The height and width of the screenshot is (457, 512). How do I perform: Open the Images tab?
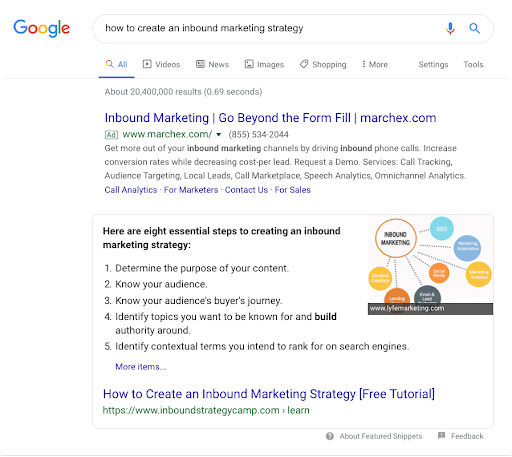pos(264,64)
